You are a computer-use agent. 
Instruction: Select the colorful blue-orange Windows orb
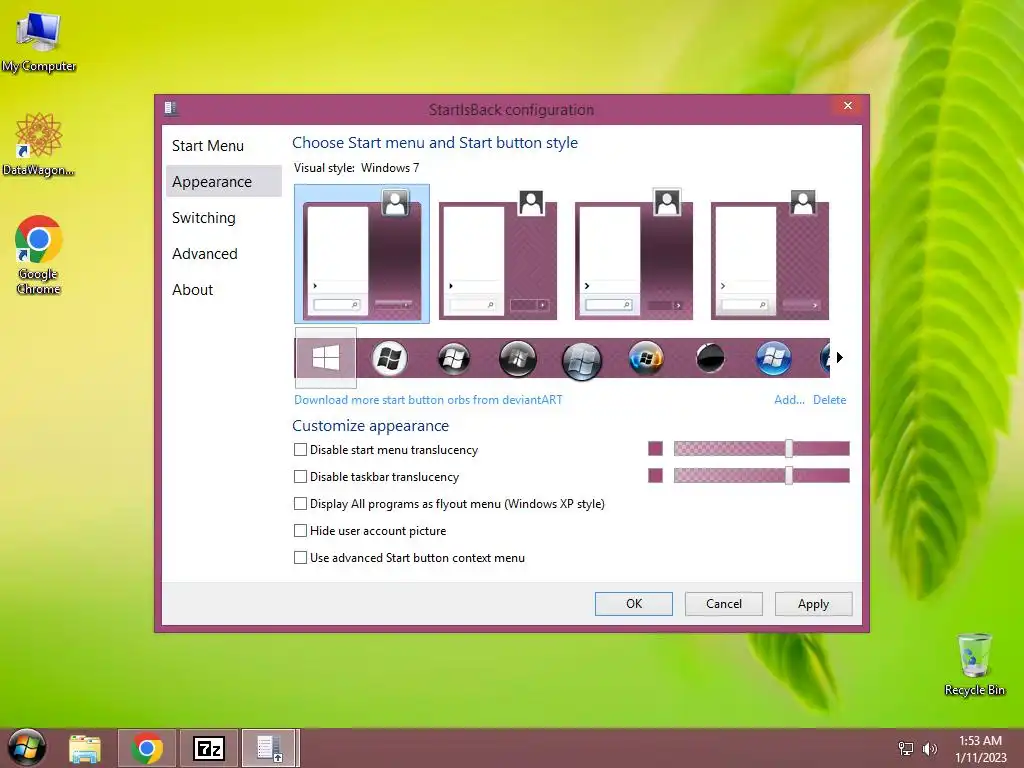click(646, 358)
